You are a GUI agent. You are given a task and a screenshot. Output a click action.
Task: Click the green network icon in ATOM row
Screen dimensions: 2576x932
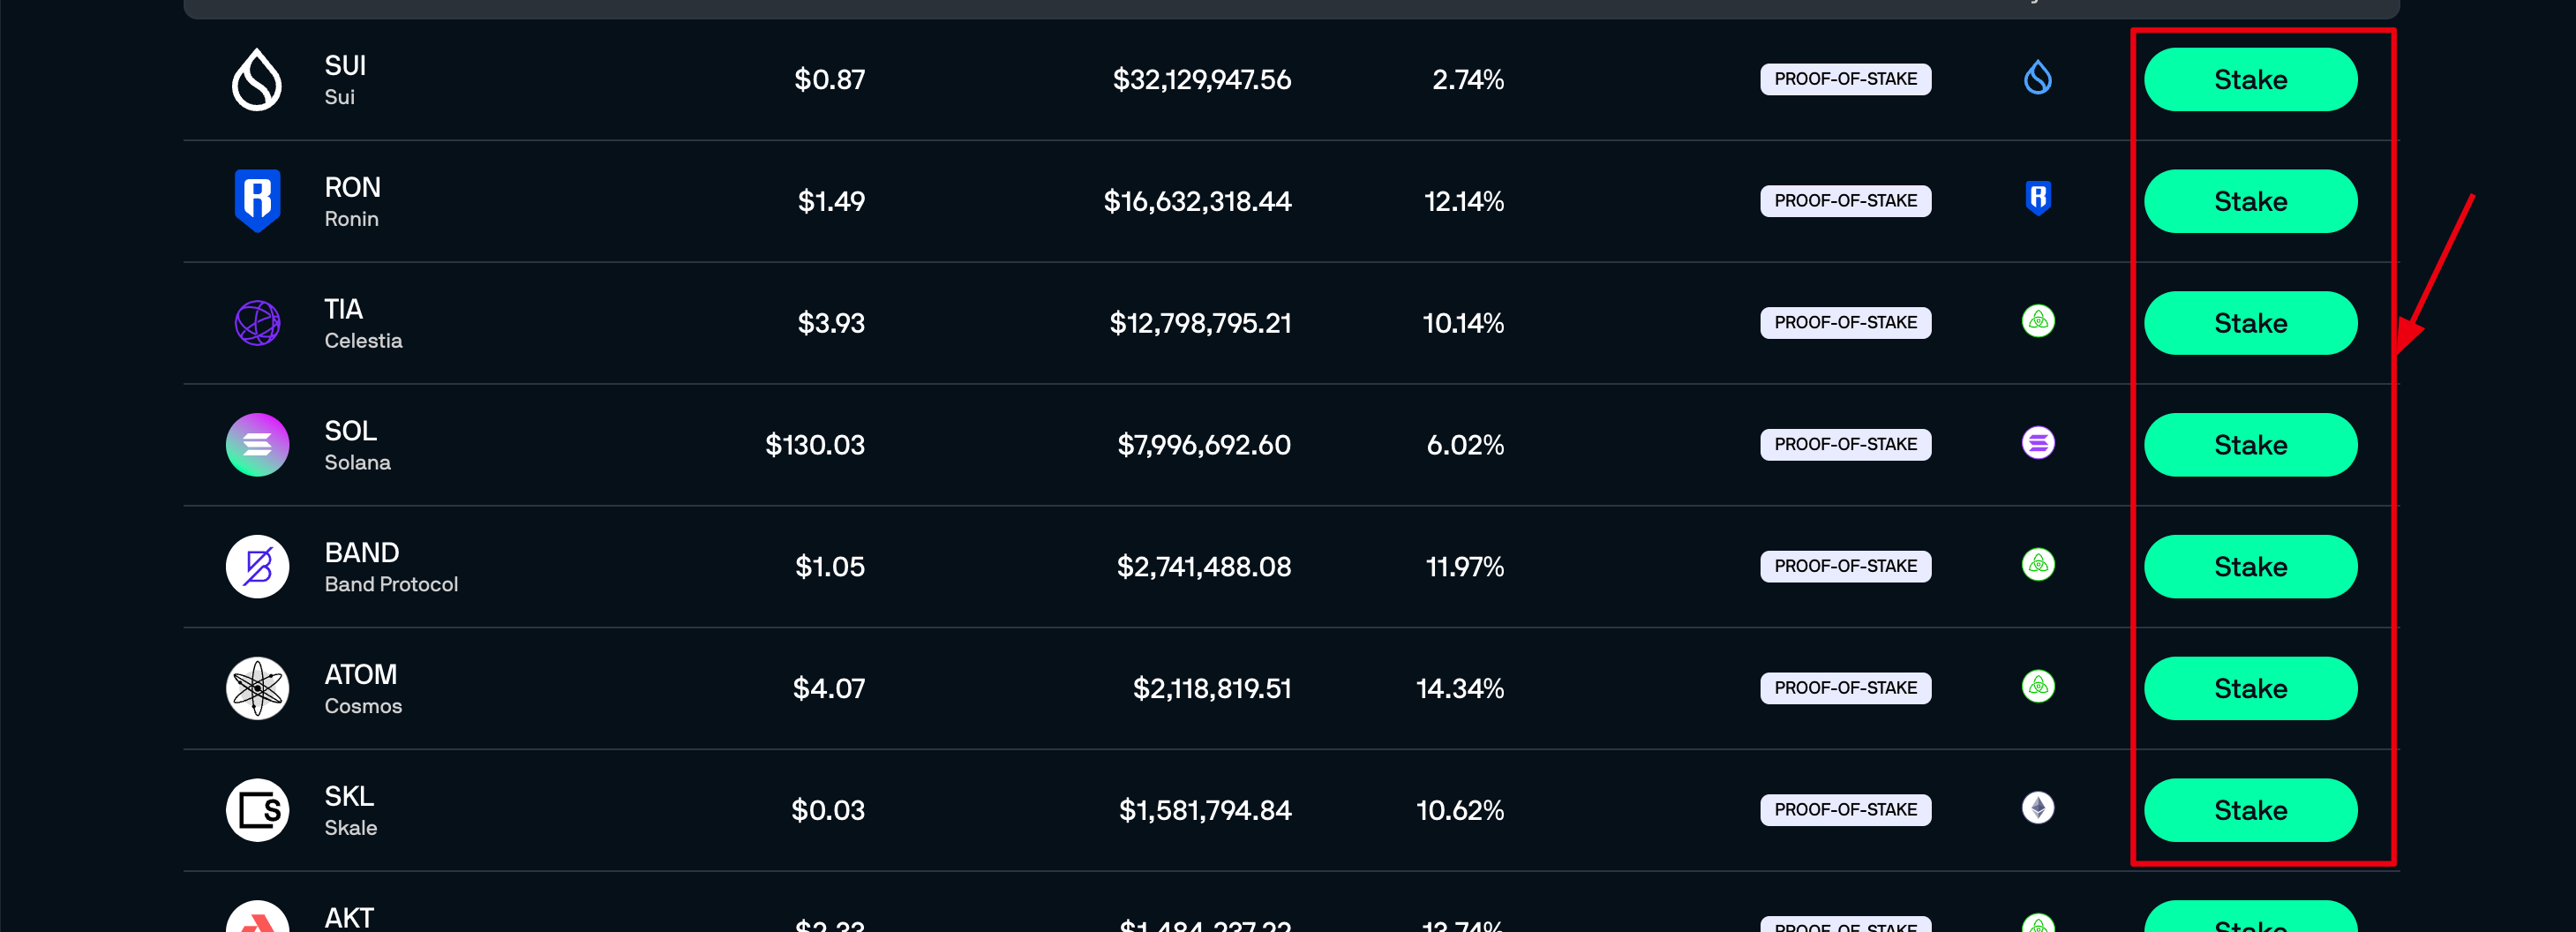pos(2037,687)
